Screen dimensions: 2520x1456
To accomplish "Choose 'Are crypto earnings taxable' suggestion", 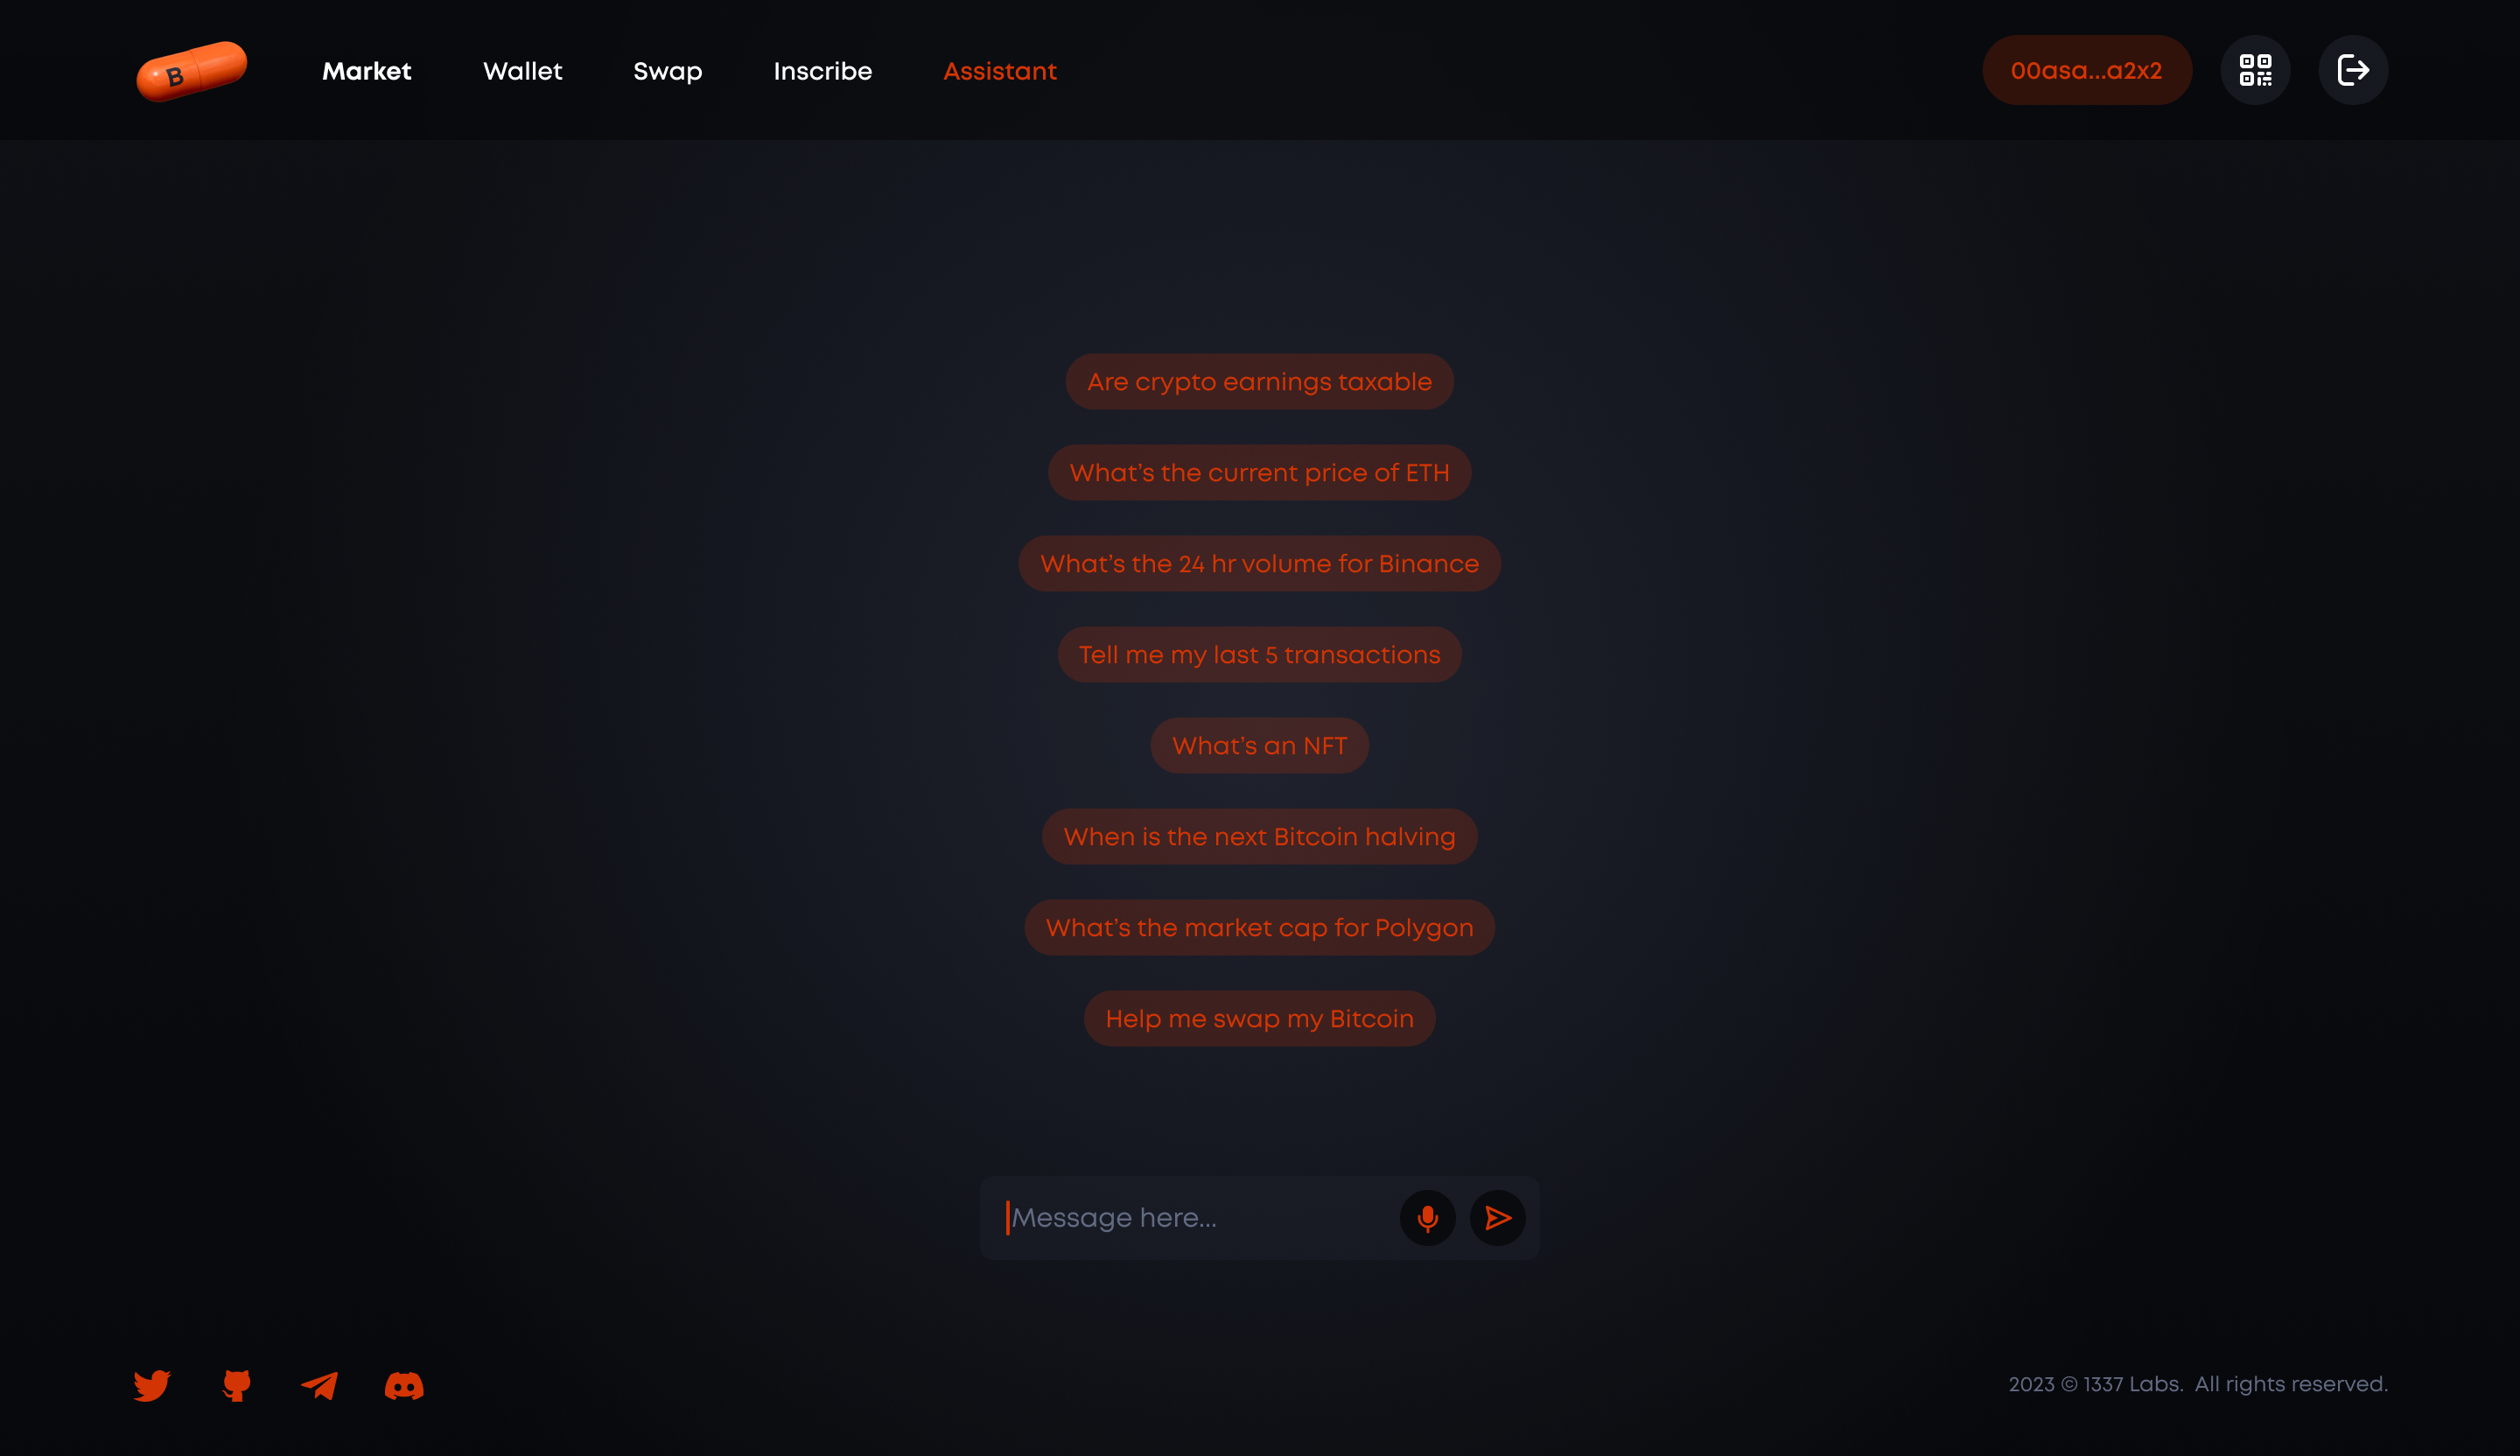I will tap(1260, 381).
